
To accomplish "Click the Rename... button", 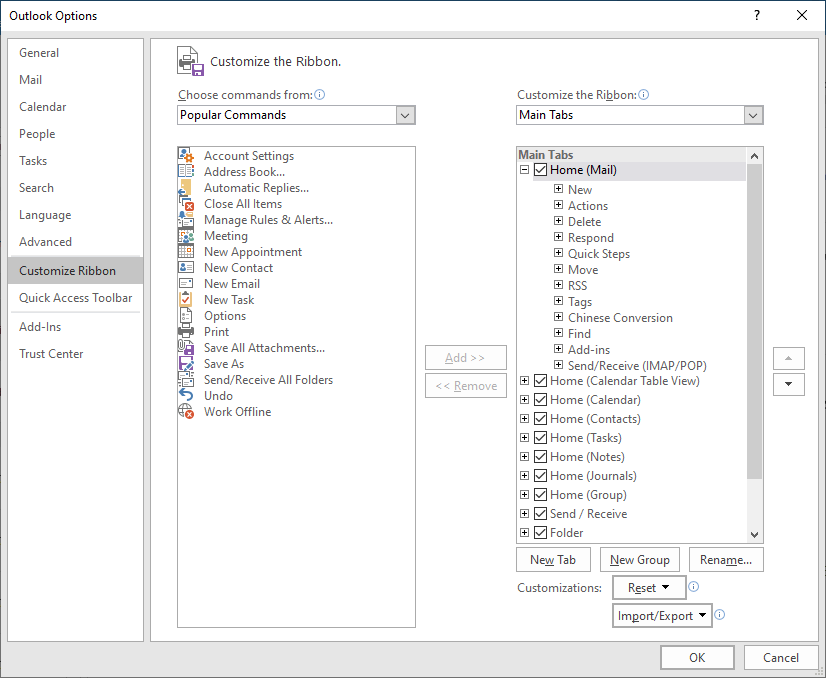I will tap(726, 559).
